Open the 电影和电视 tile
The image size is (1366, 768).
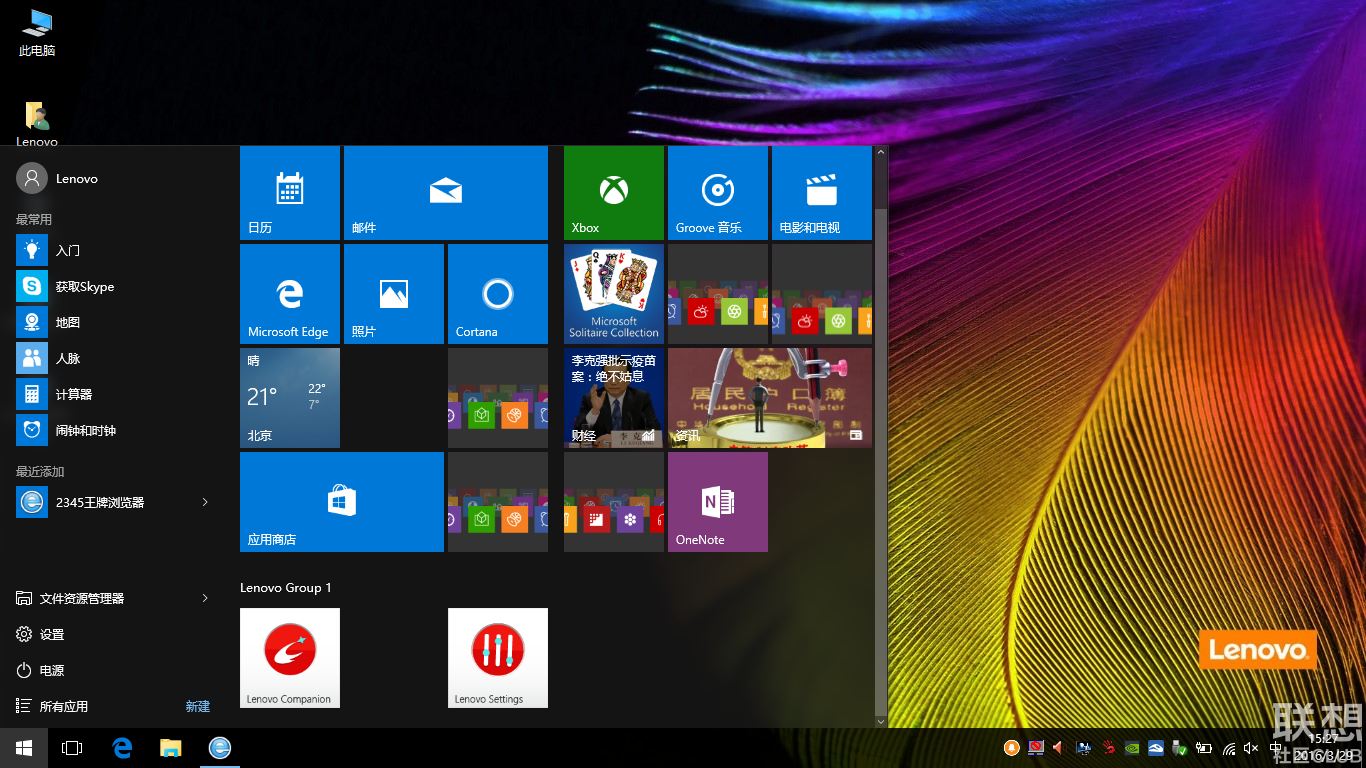tap(822, 192)
